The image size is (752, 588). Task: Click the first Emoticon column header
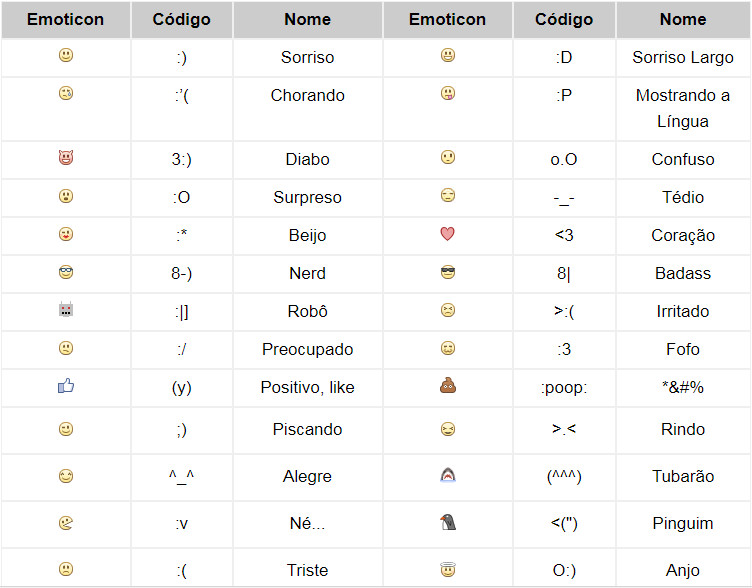pyautogui.click(x=66, y=20)
